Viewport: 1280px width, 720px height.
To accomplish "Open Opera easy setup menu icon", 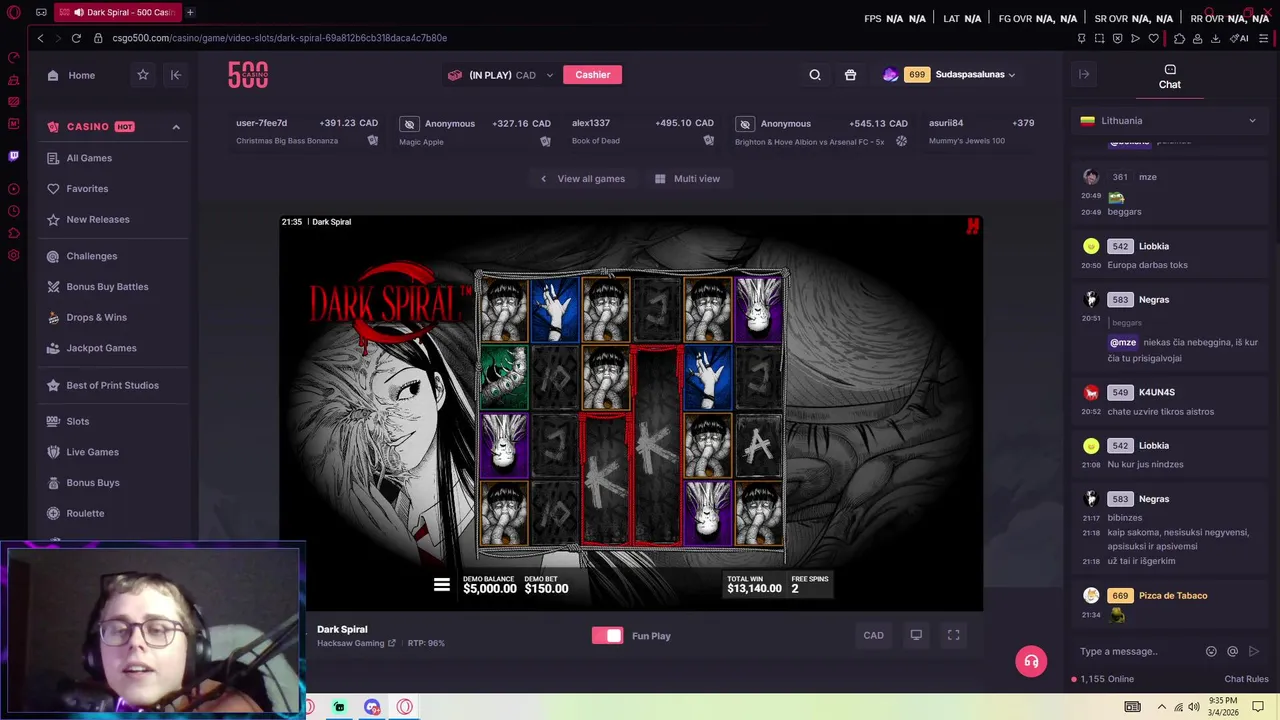I will click(1263, 38).
